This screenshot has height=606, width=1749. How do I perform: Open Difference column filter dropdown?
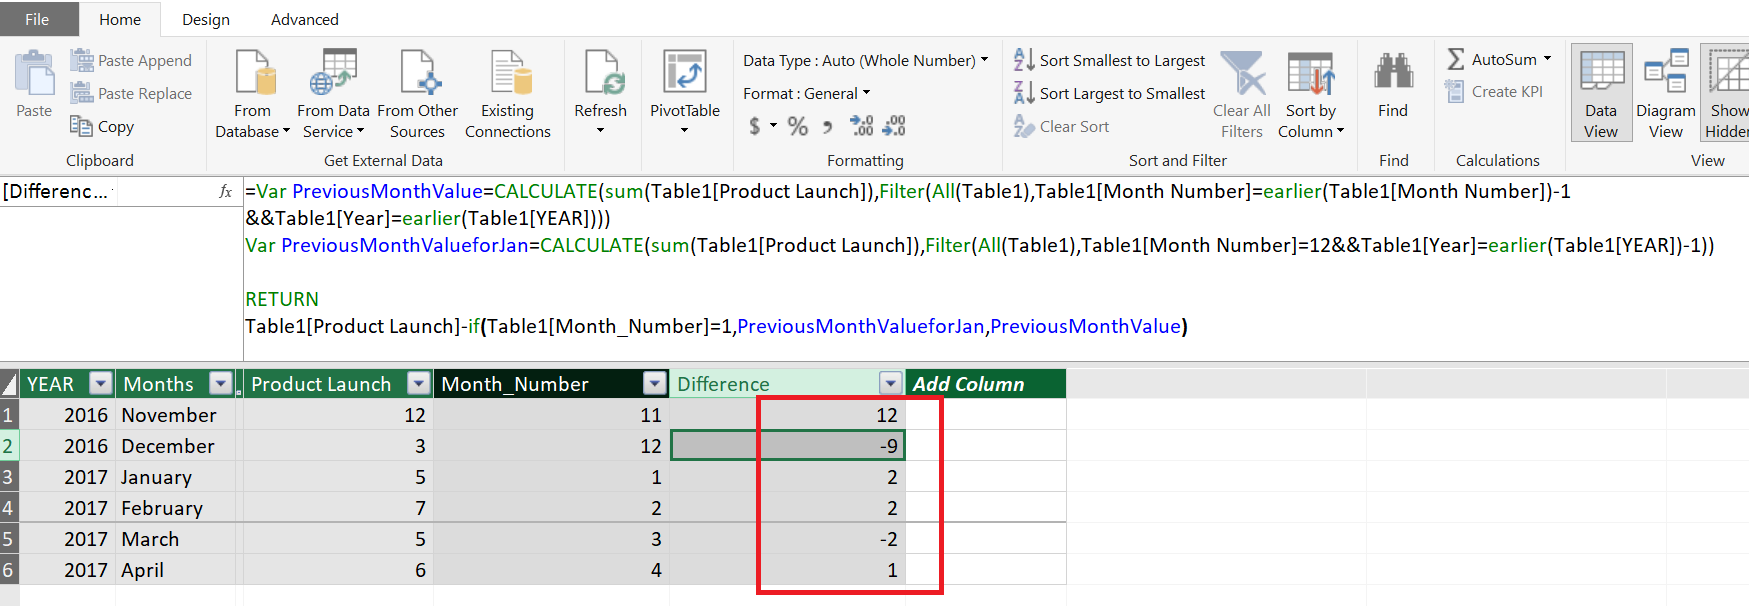[891, 383]
